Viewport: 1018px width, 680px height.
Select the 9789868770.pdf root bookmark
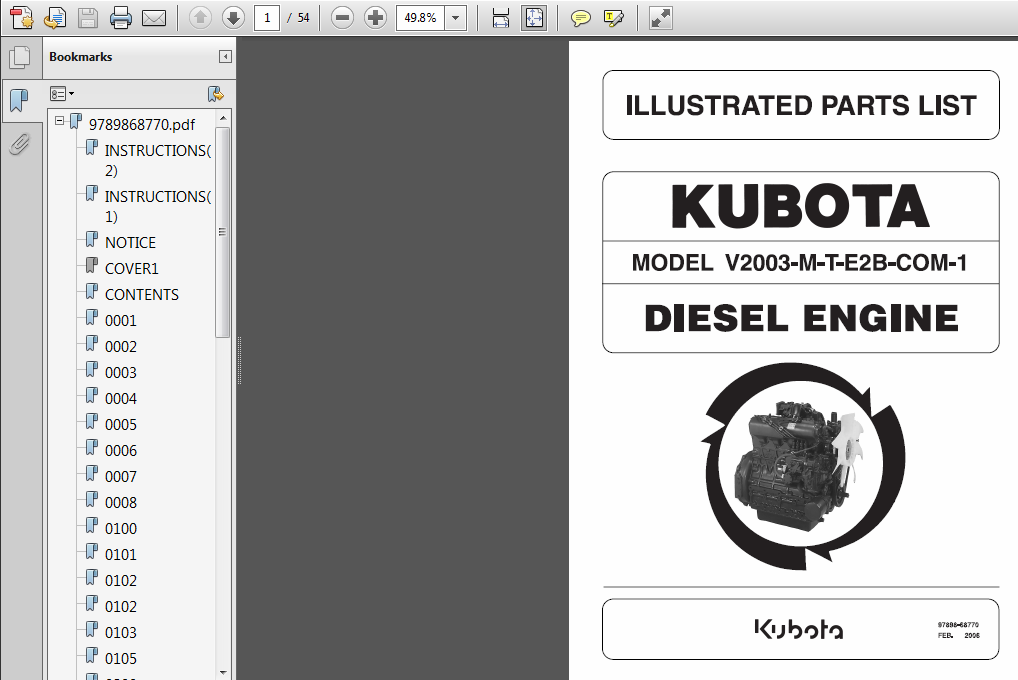[142, 124]
